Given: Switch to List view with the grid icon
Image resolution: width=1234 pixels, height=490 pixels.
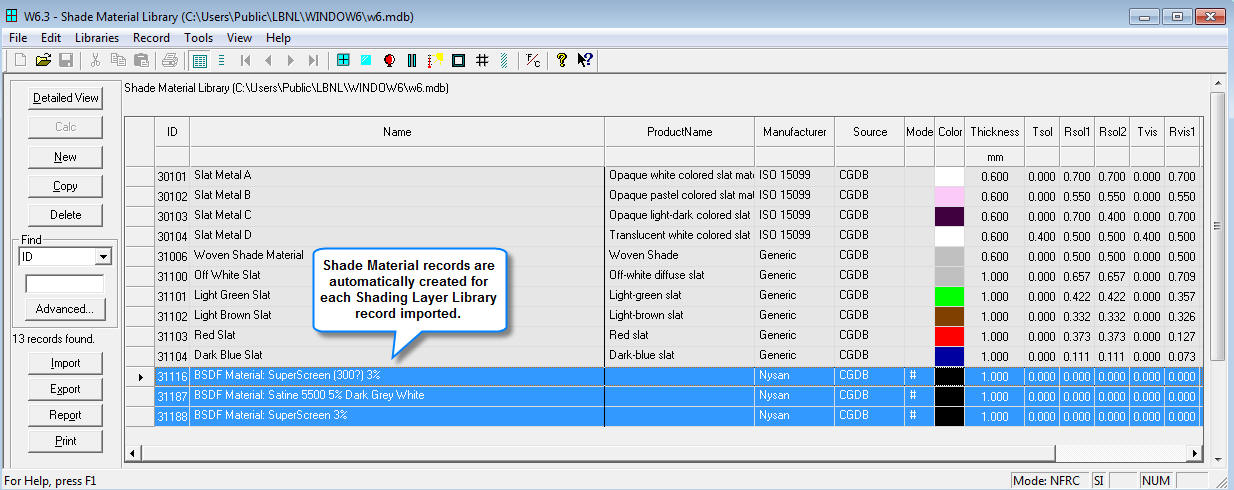Looking at the screenshot, I should click(x=199, y=60).
